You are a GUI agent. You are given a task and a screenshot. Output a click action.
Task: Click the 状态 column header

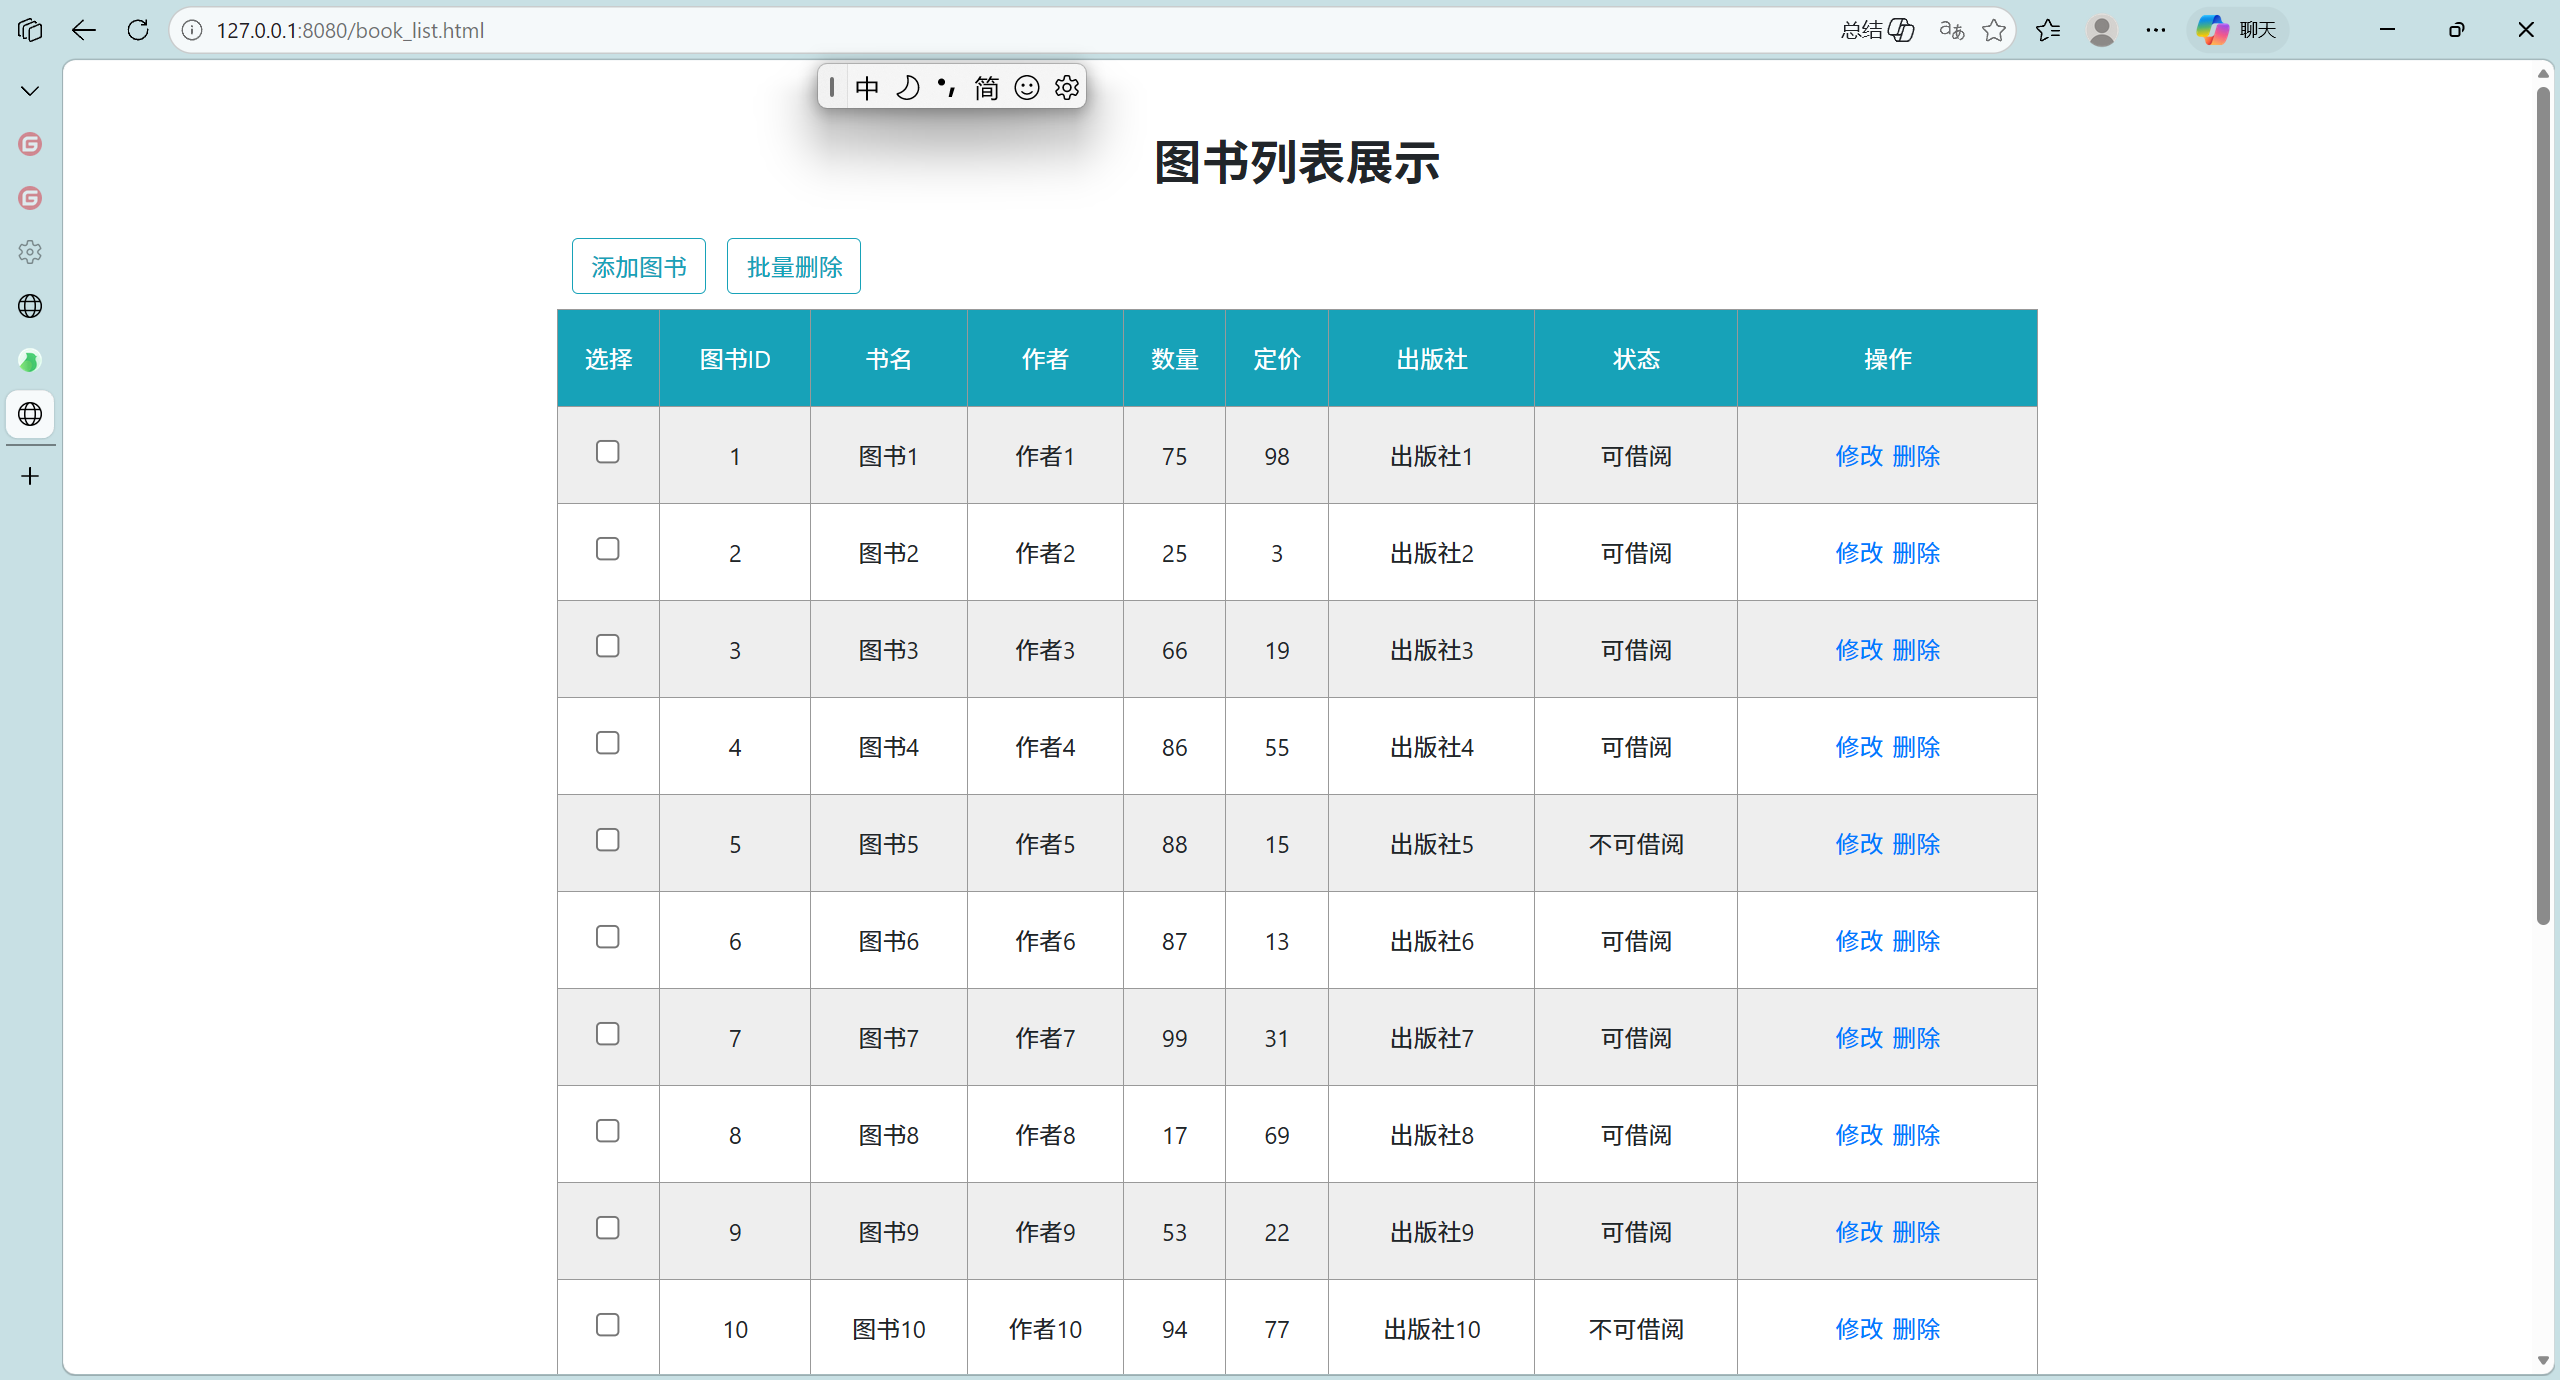1636,359
